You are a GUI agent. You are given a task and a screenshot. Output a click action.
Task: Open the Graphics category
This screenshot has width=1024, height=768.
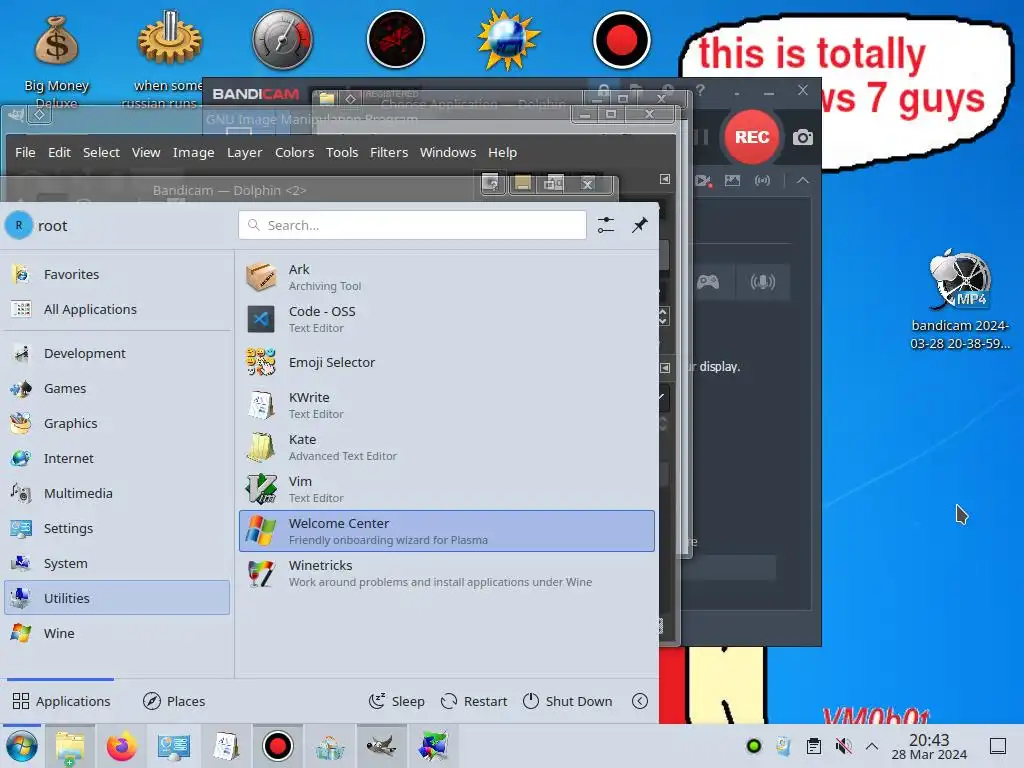(117, 423)
